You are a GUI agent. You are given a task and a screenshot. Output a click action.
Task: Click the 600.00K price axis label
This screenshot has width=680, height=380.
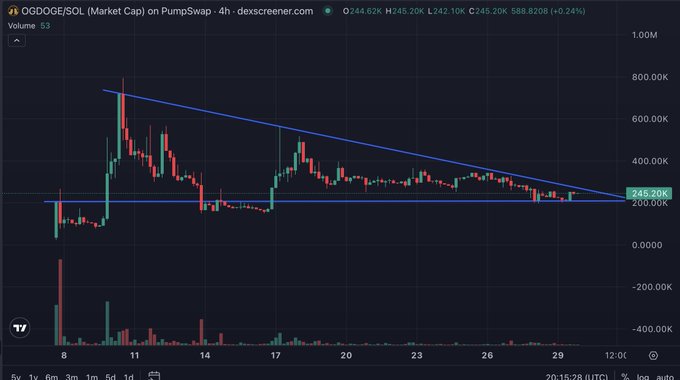(x=650, y=119)
